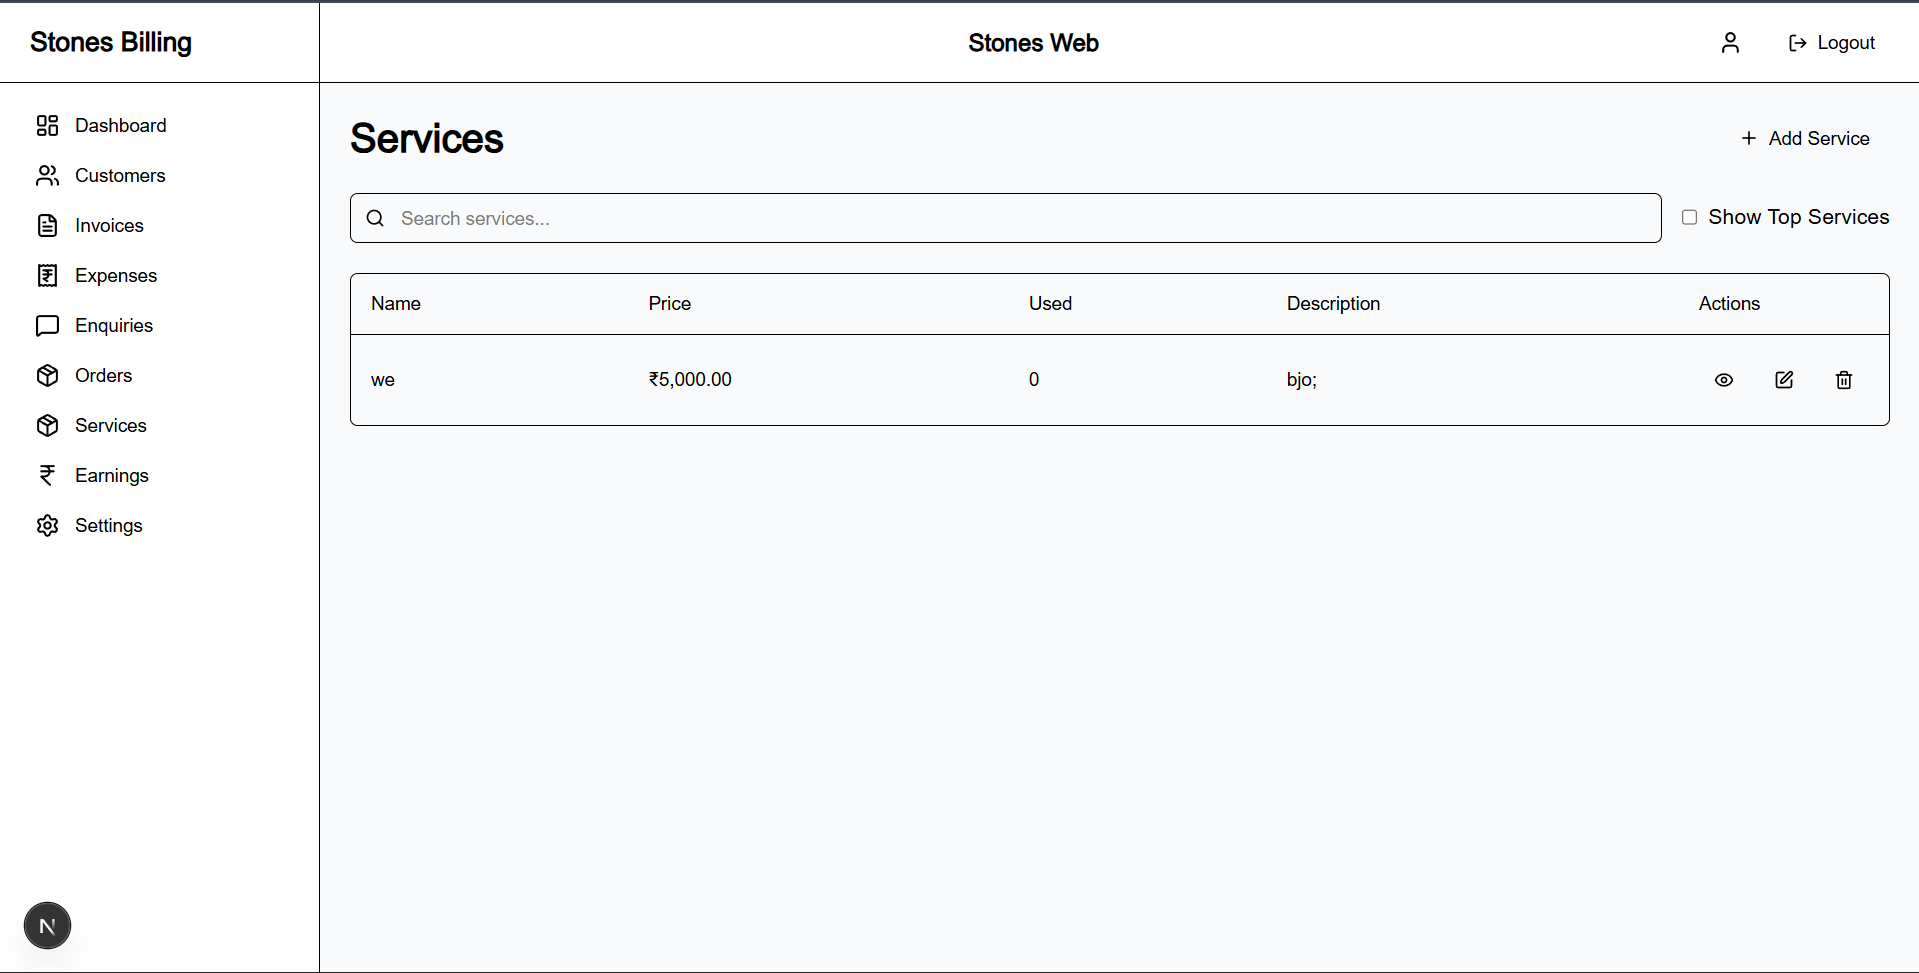Viewport: 1919px width, 973px height.
Task: Select the Dashboard icon in sidebar
Action: coord(48,125)
